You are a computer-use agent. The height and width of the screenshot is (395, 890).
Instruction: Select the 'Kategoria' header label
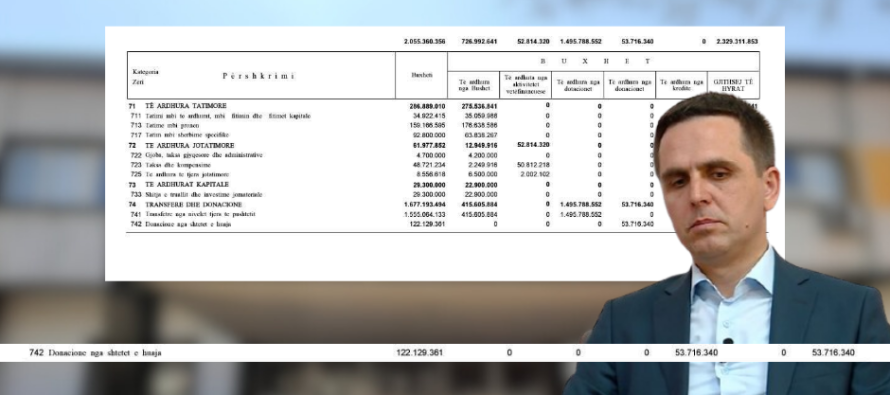point(146,72)
